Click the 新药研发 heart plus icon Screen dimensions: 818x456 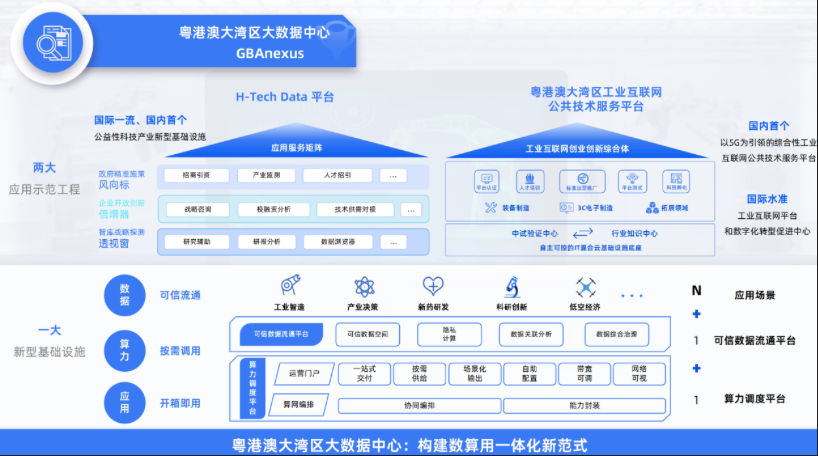433,285
